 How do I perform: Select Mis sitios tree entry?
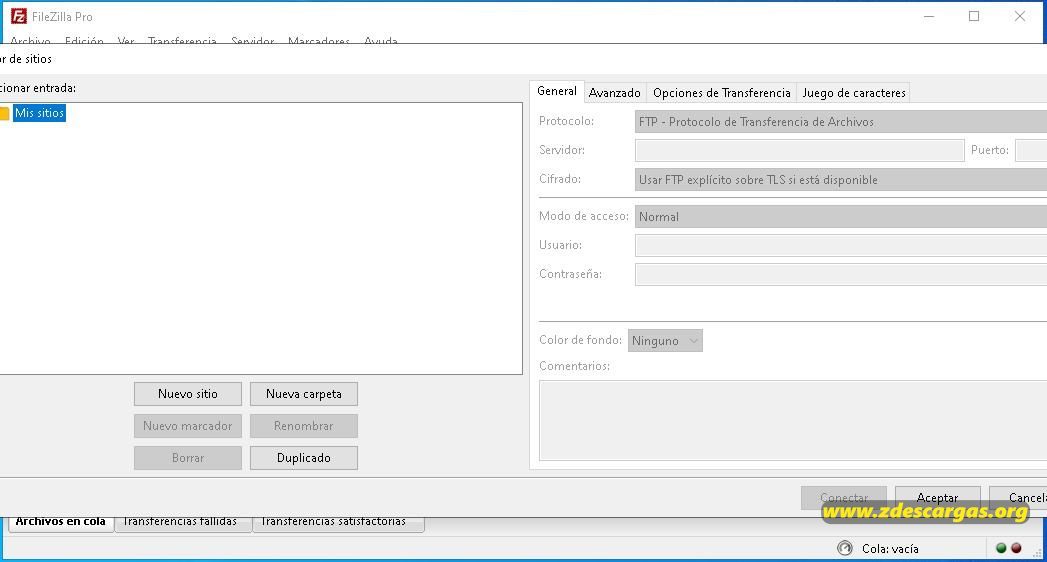pos(39,113)
